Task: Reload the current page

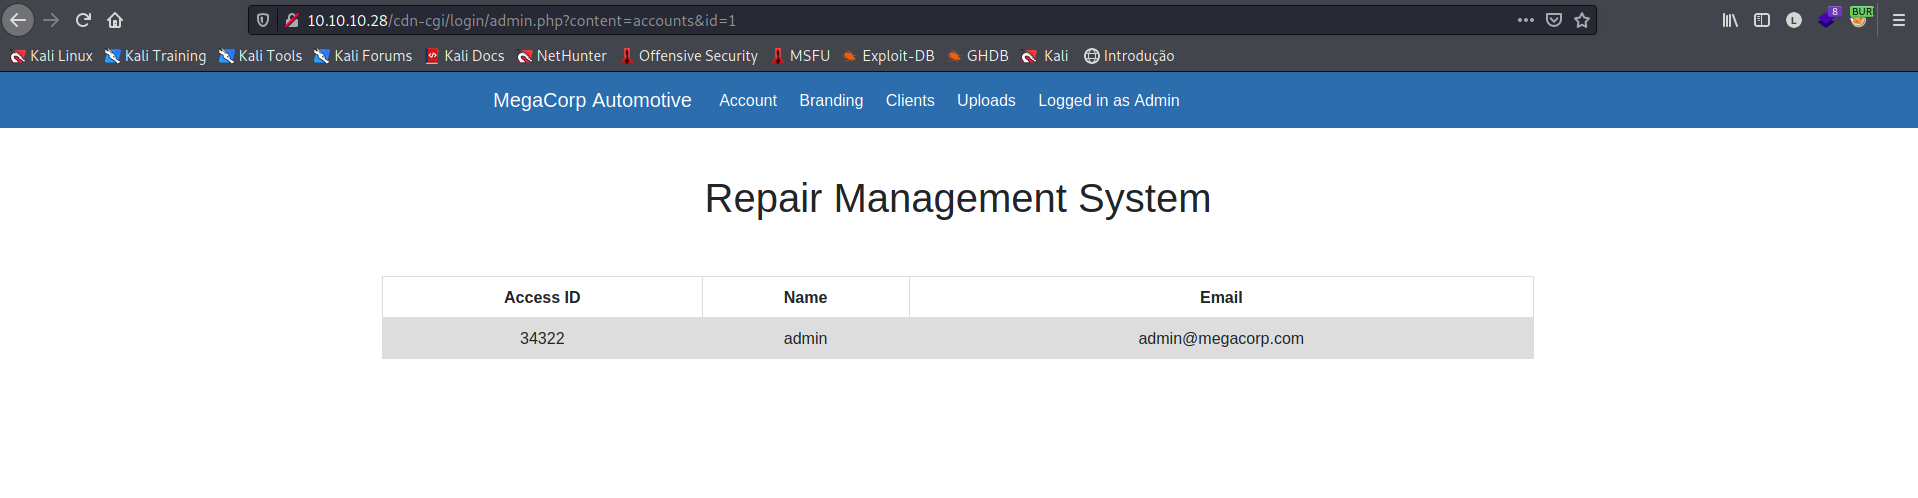Action: point(83,20)
